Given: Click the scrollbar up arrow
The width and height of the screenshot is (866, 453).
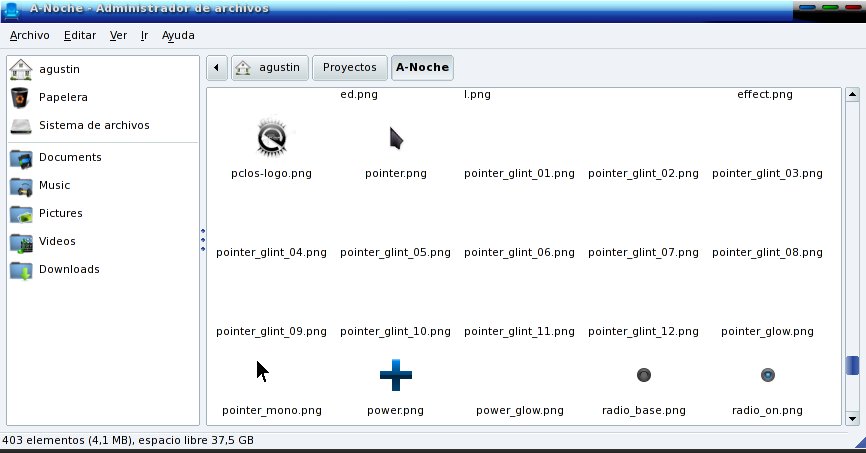Looking at the screenshot, I should 852,96.
